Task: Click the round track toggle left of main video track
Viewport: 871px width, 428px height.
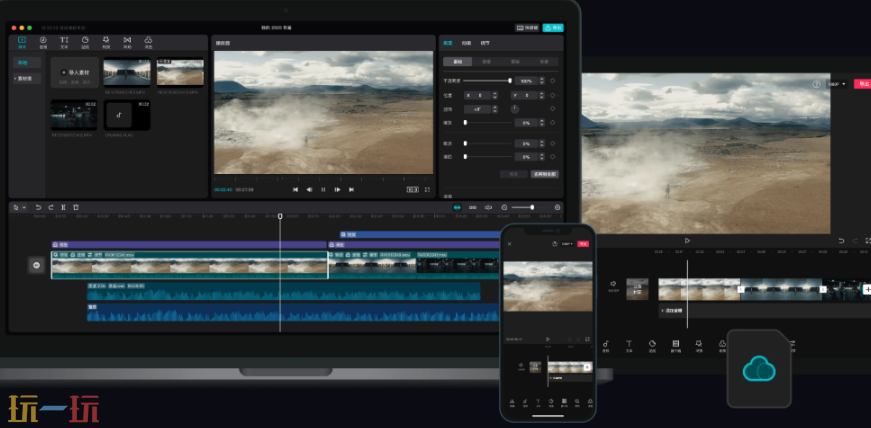Action: (37, 265)
